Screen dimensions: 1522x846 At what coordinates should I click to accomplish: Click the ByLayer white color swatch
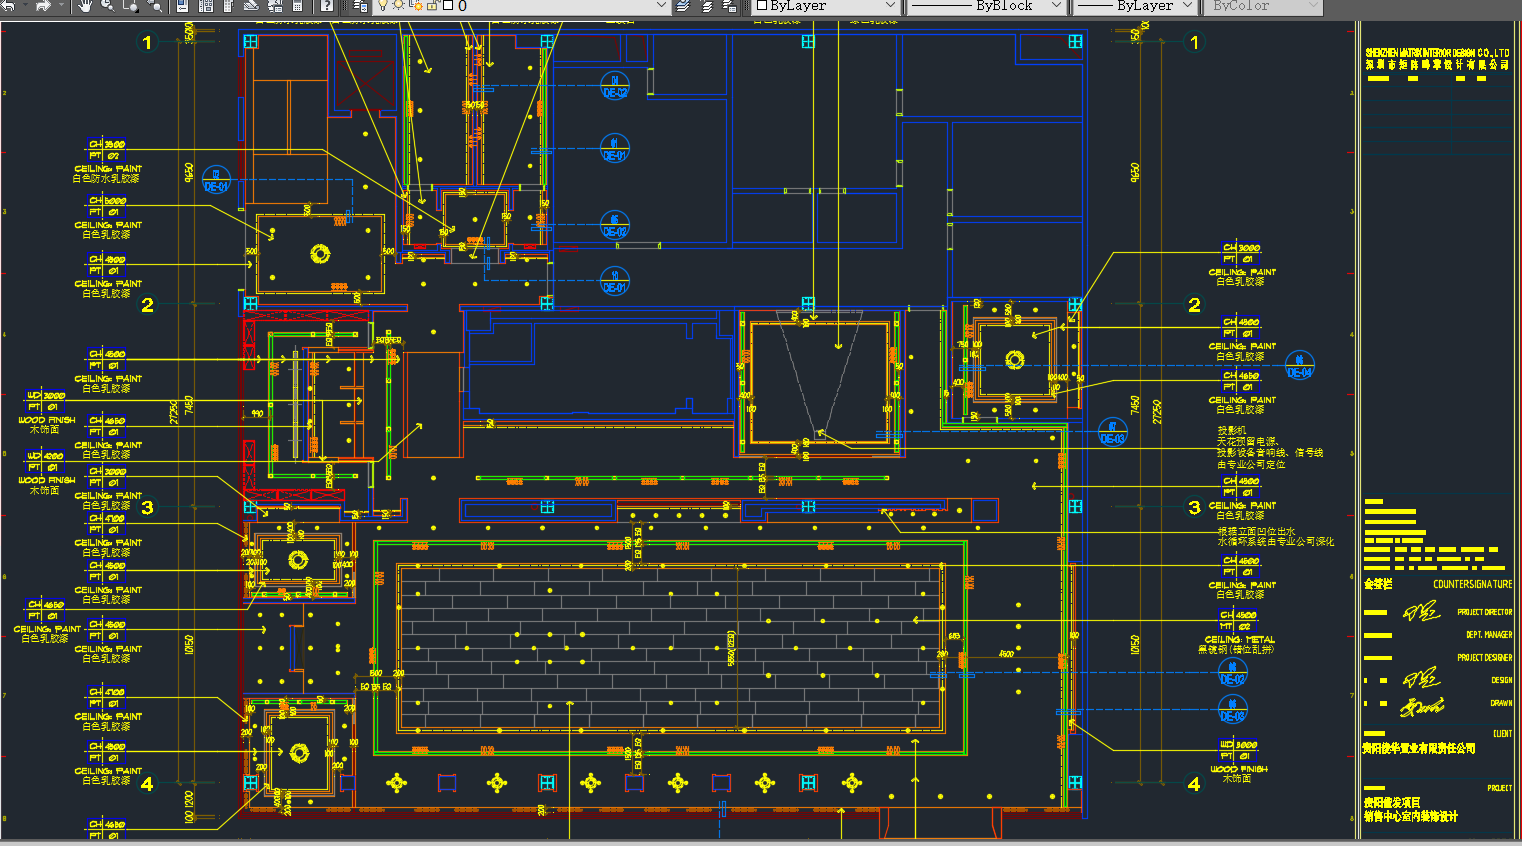point(762,5)
